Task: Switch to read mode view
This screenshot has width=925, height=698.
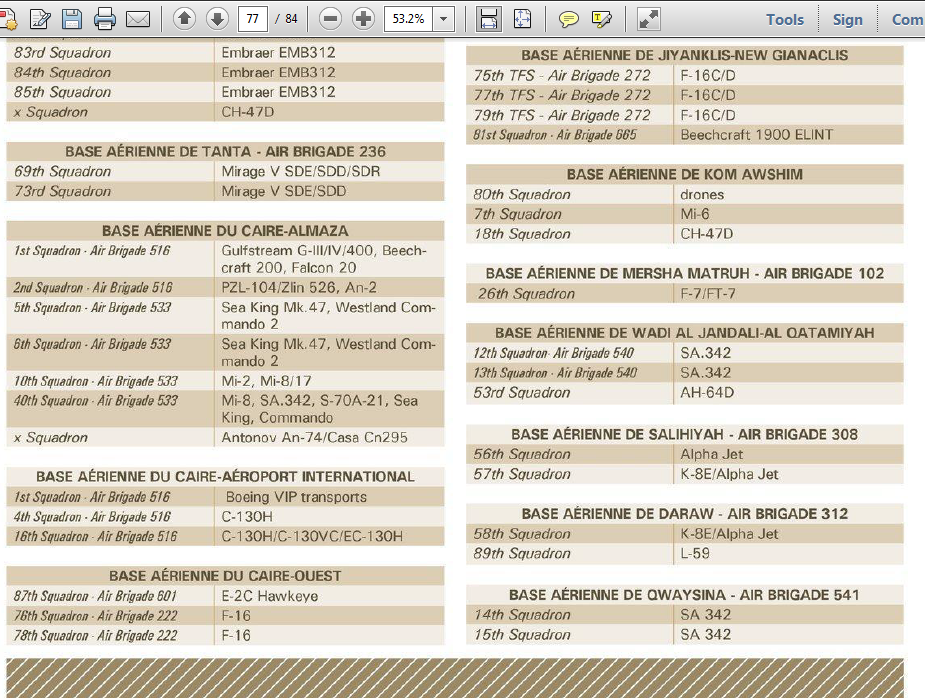Action: click(648, 19)
